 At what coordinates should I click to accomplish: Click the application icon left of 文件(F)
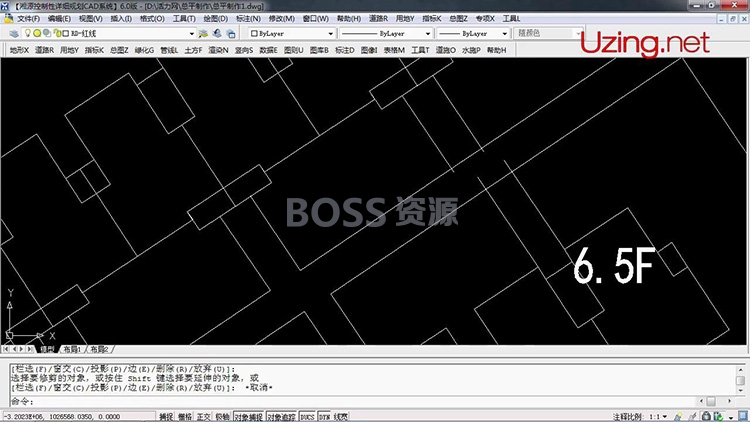tap(8, 19)
